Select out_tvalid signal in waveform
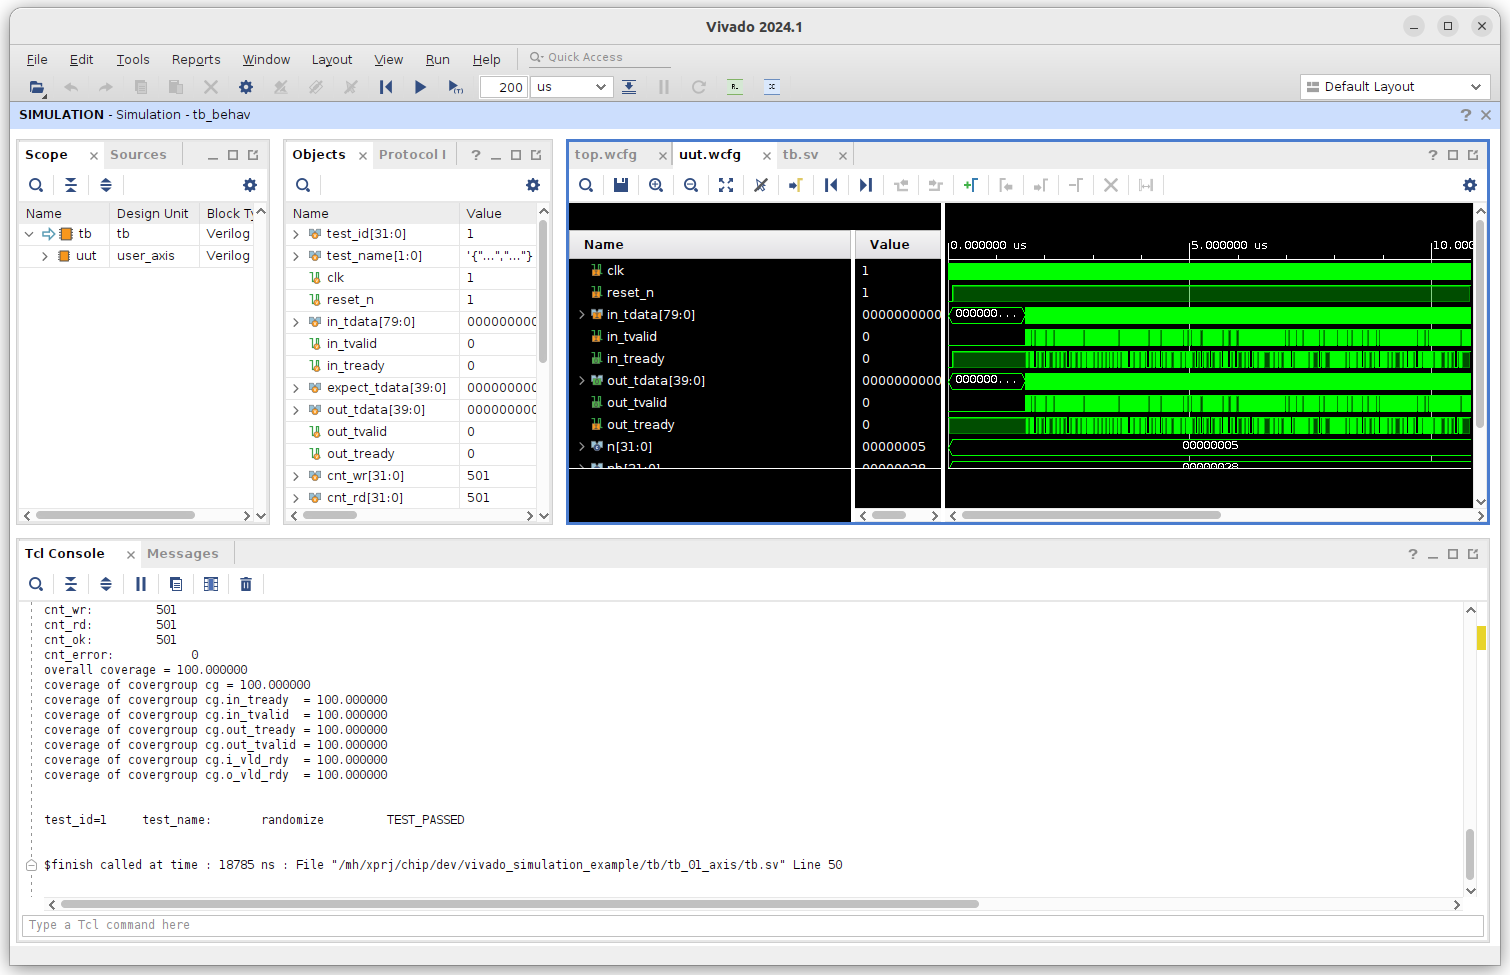This screenshot has height=975, width=1510. [x=636, y=403]
